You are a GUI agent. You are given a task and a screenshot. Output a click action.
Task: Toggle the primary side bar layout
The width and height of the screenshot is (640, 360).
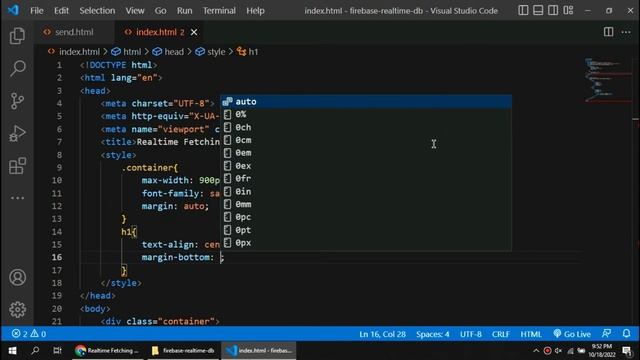pos(523,10)
